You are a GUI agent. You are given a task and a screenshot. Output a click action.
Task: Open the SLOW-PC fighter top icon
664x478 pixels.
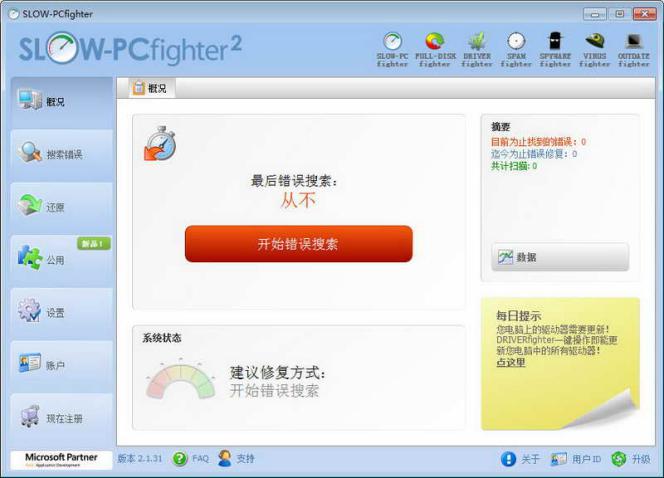[x=392, y=49]
